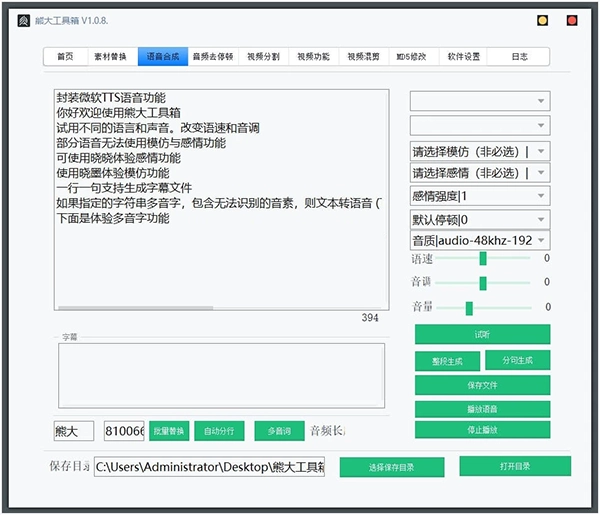Switch to the 首页 tab
The height and width of the screenshot is (515, 600).
point(65,57)
